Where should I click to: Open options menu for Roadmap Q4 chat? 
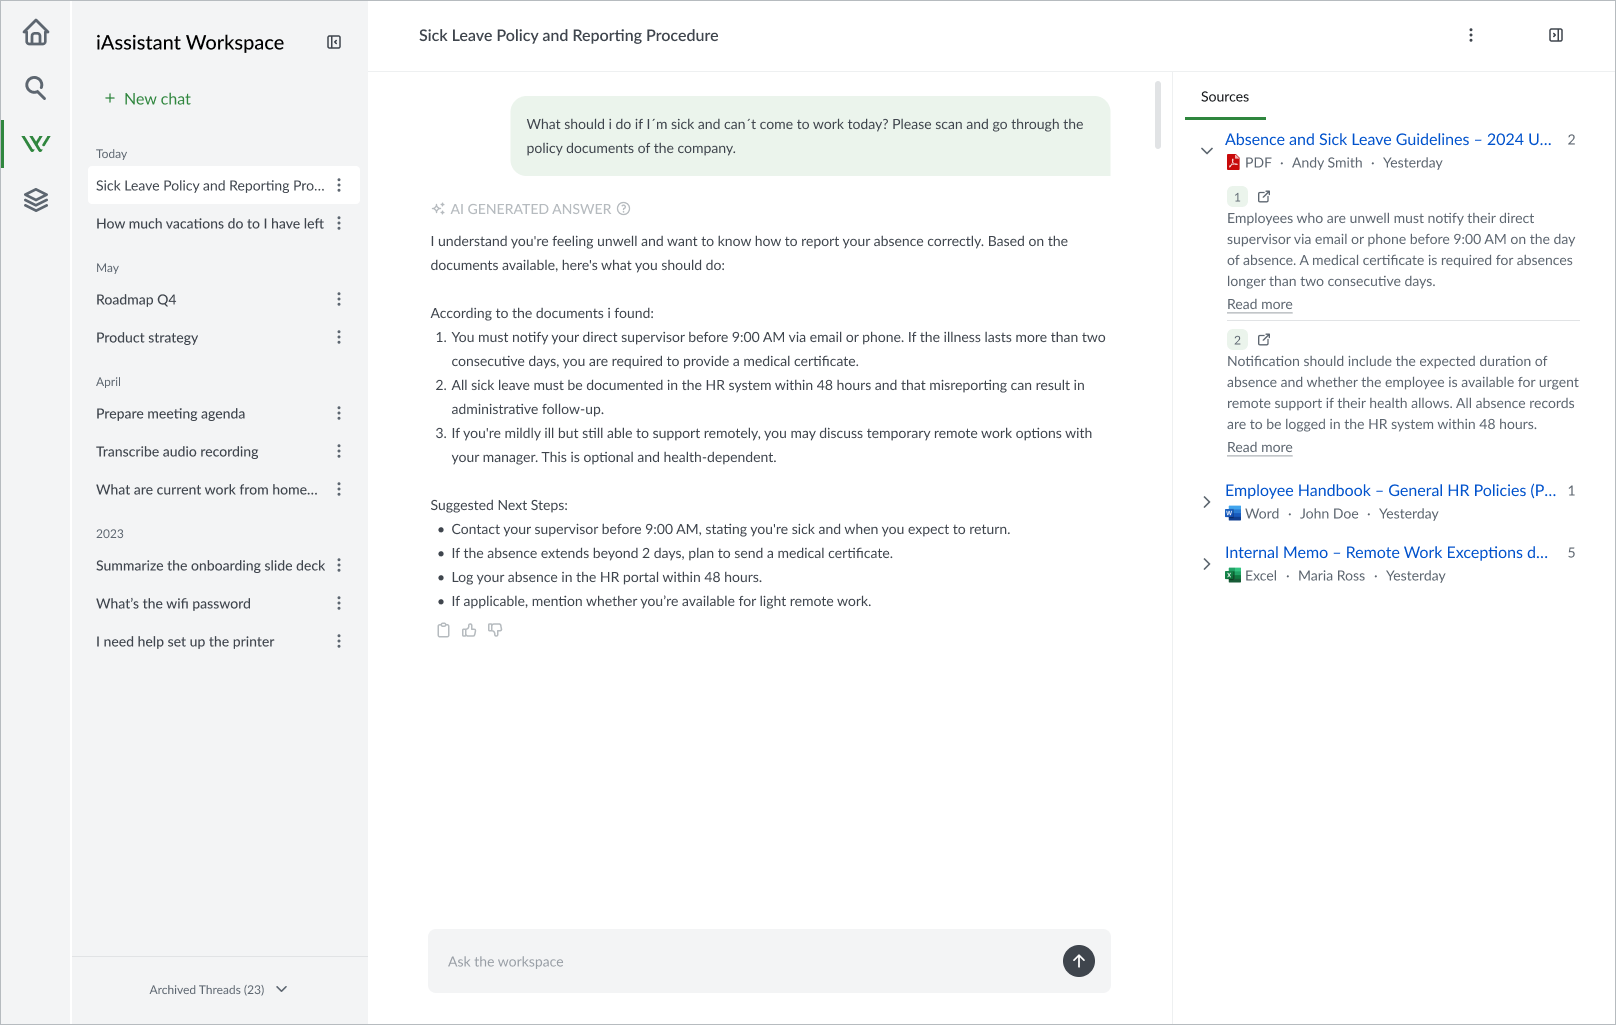[339, 299]
